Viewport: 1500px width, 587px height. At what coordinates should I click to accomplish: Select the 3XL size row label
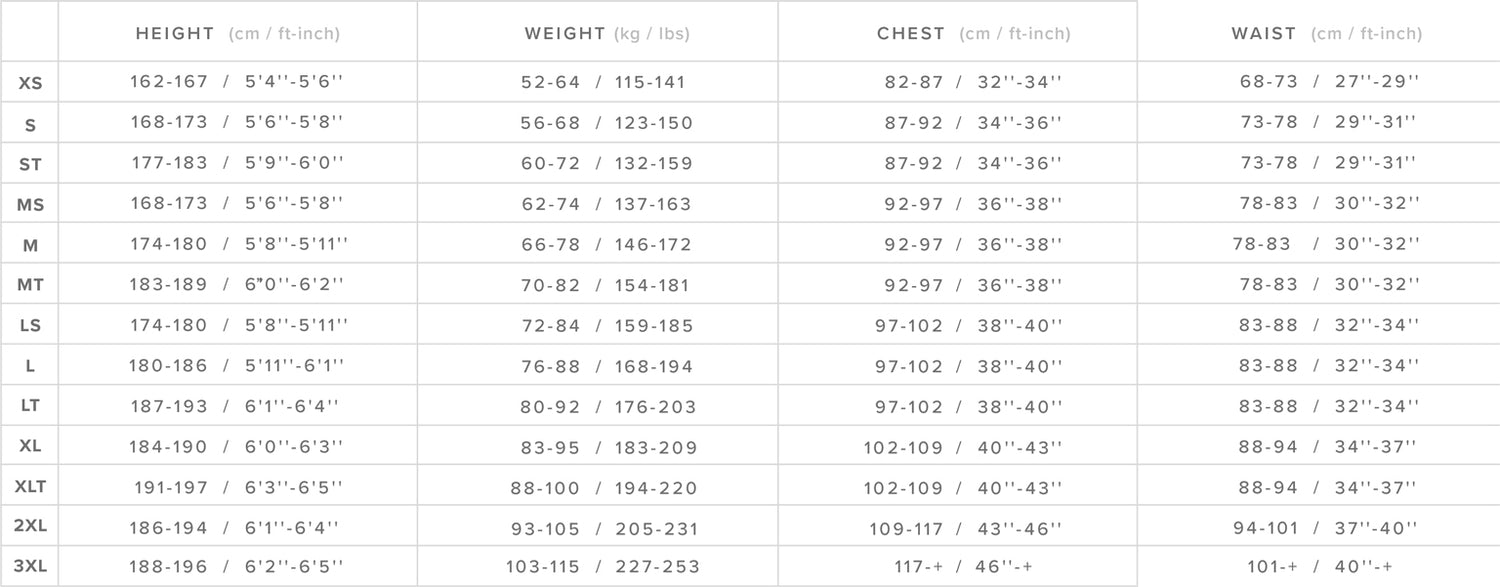coord(30,567)
